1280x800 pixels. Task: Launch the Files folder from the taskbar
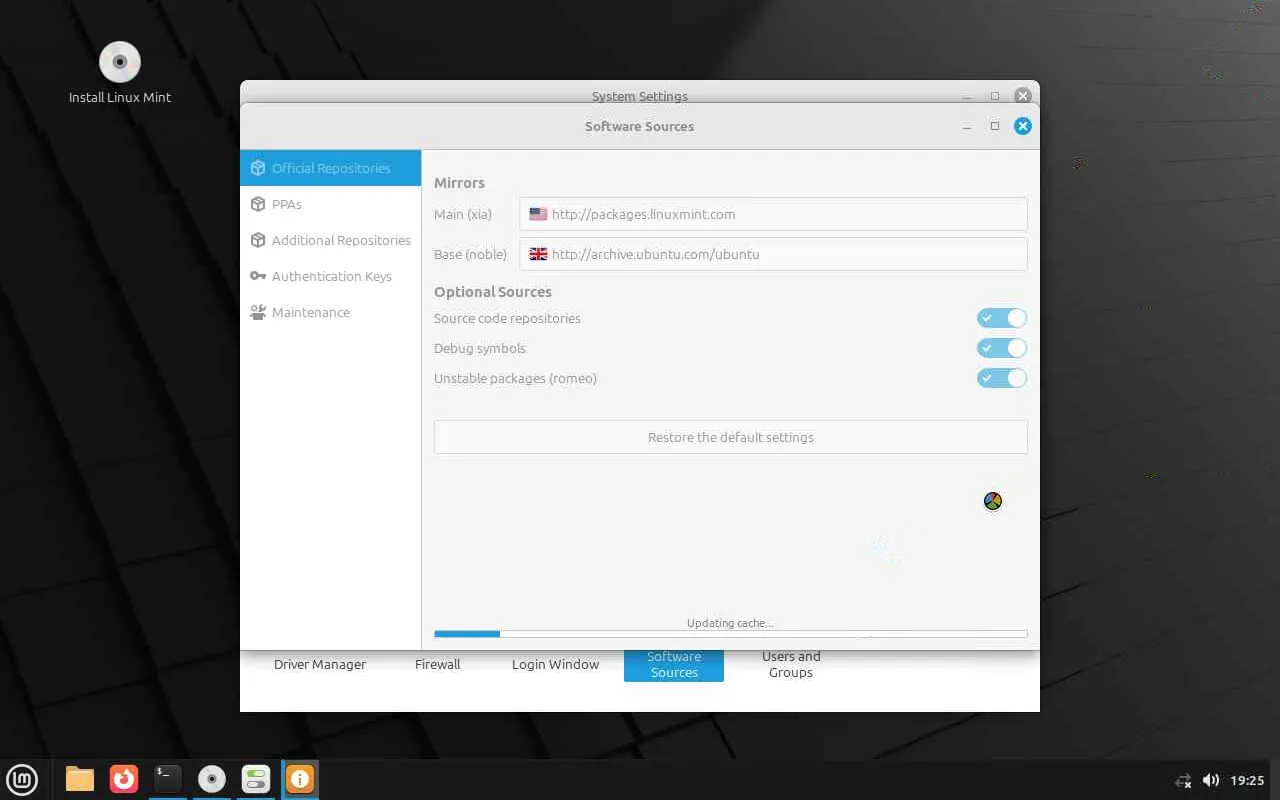click(x=80, y=779)
